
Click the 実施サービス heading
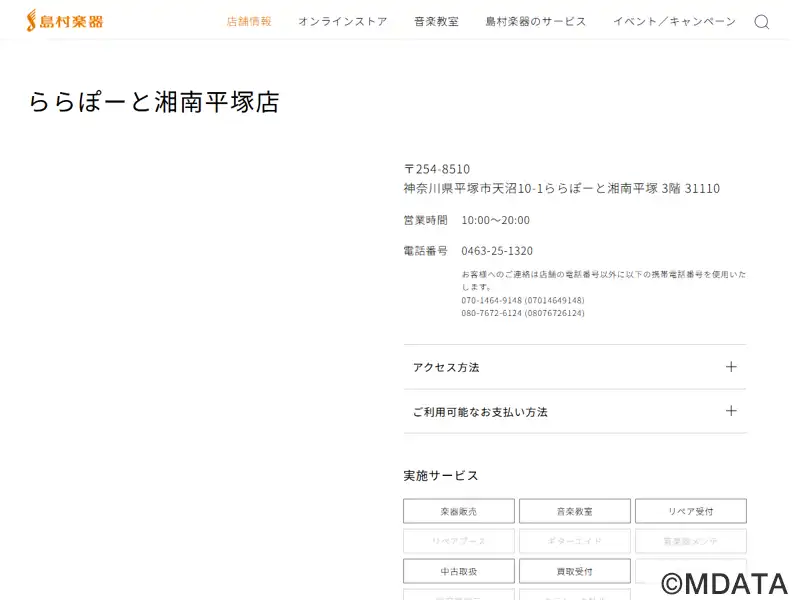click(441, 476)
